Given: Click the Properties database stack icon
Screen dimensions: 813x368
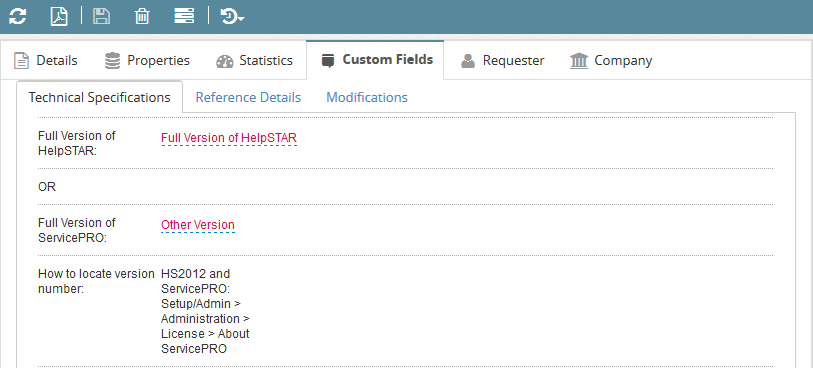Looking at the screenshot, I should (112, 61).
